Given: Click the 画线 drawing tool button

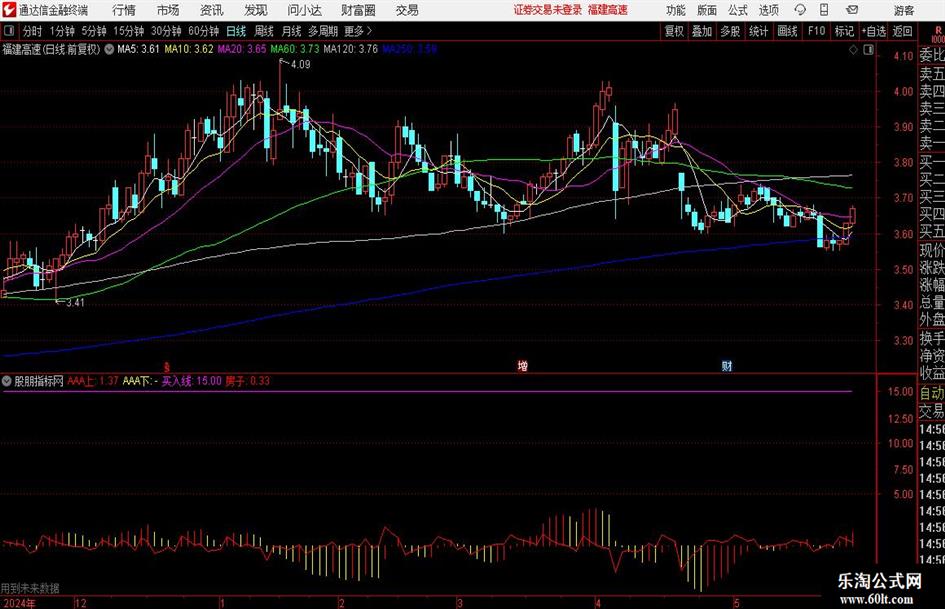Looking at the screenshot, I should pyautogui.click(x=788, y=31).
